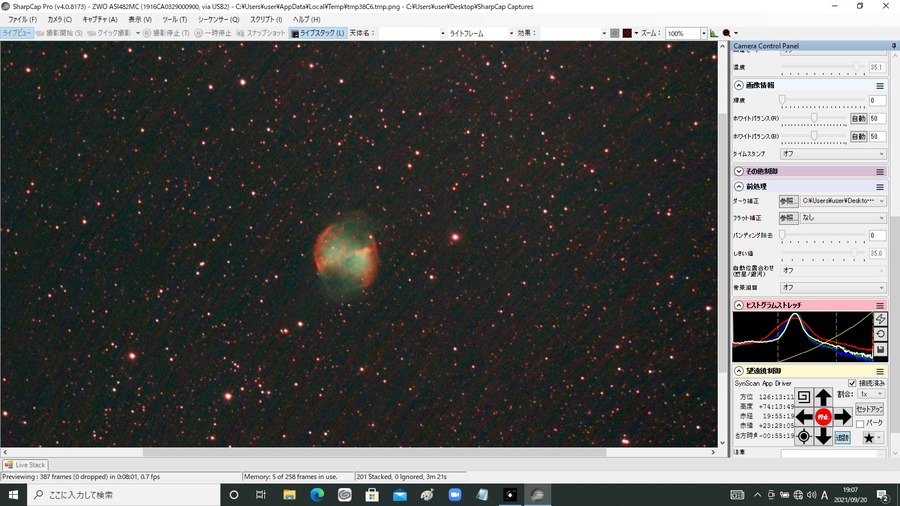Click 自動 button for ホワイトバランス(R)
Screen dimensions: 900x506
(x=858, y=119)
